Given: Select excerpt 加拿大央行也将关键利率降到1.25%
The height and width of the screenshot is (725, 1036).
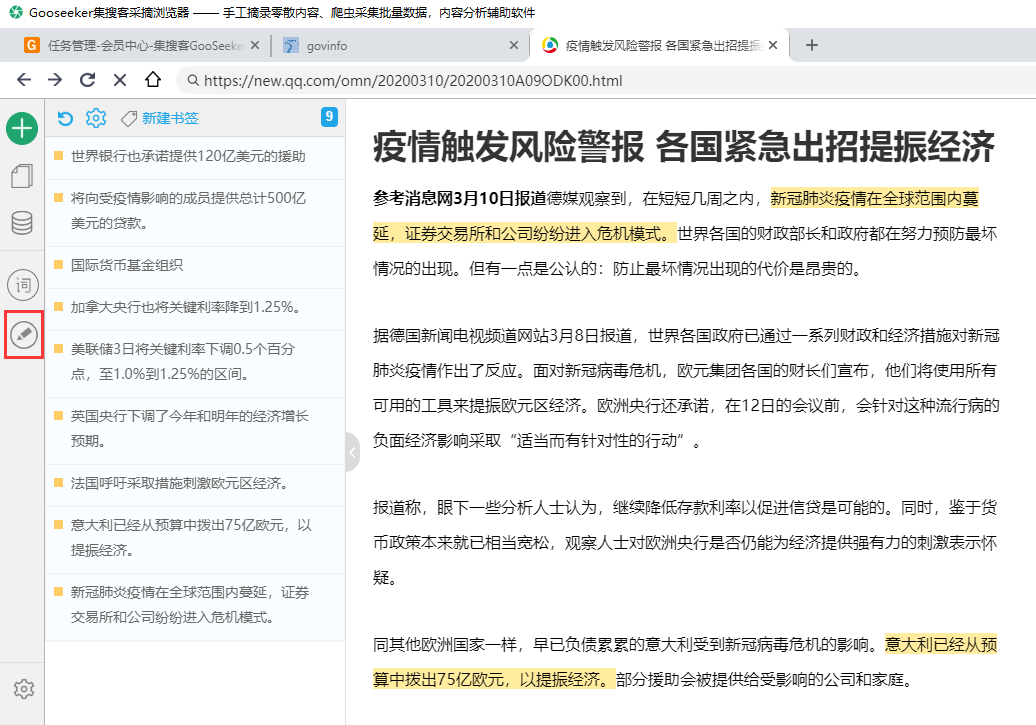Looking at the screenshot, I should coord(195,308).
